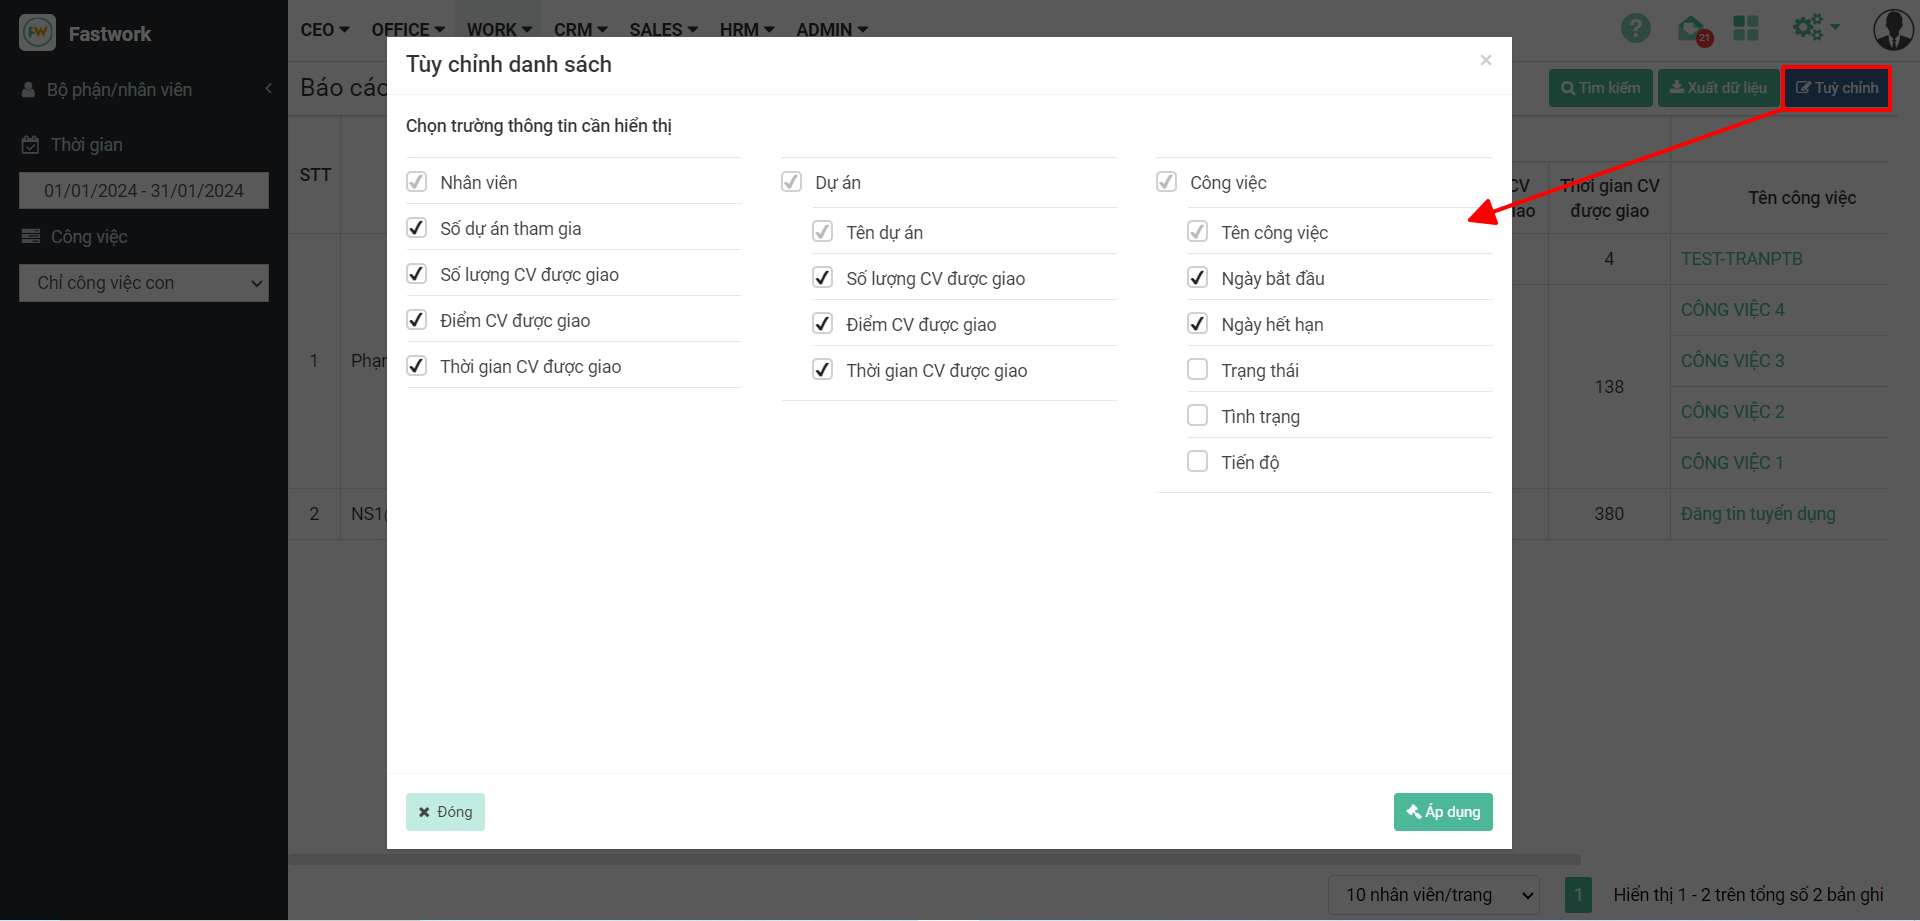Tick the 'Tiến độ' checkbox
Screen dimensions: 1920x921
1197,462
